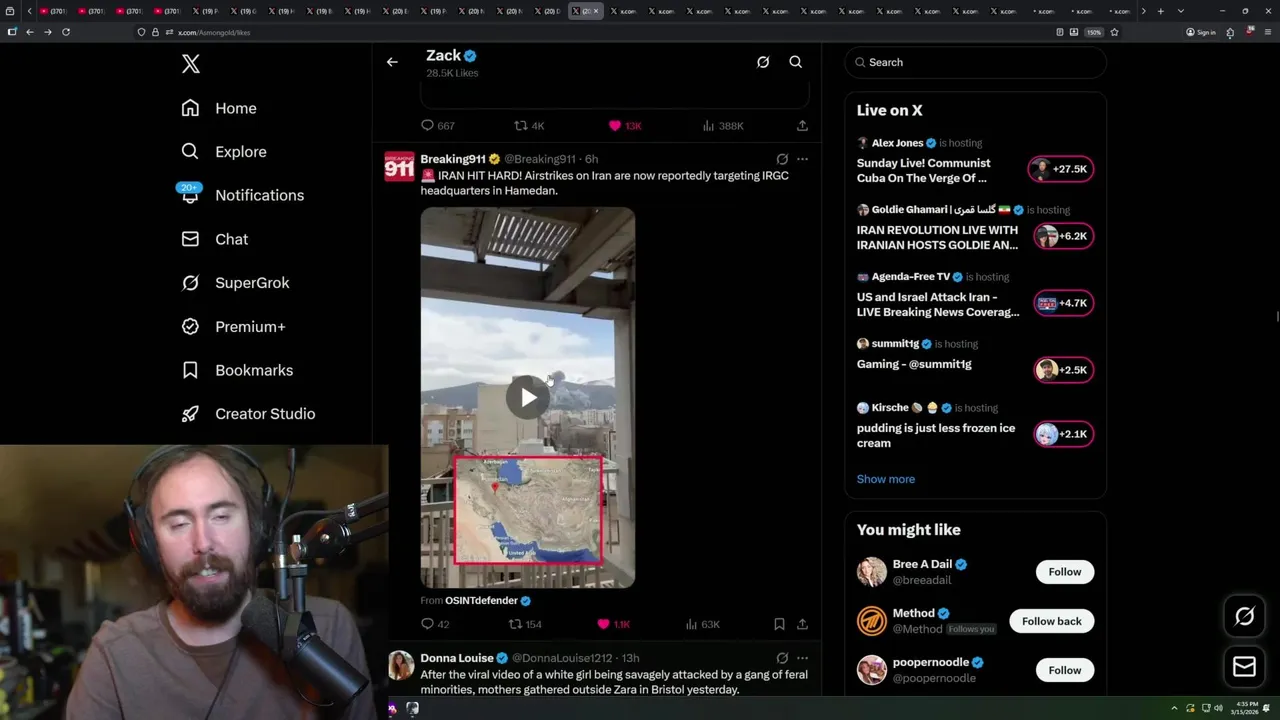Open the Donna Louise name link
This screenshot has height=720, width=1280.
(x=457, y=658)
